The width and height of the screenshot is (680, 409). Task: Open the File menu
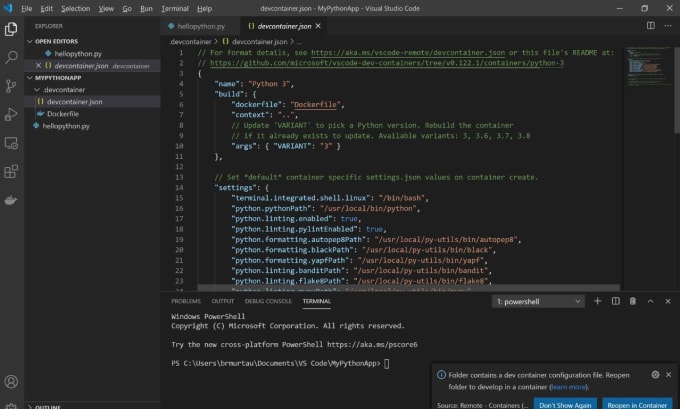point(26,8)
